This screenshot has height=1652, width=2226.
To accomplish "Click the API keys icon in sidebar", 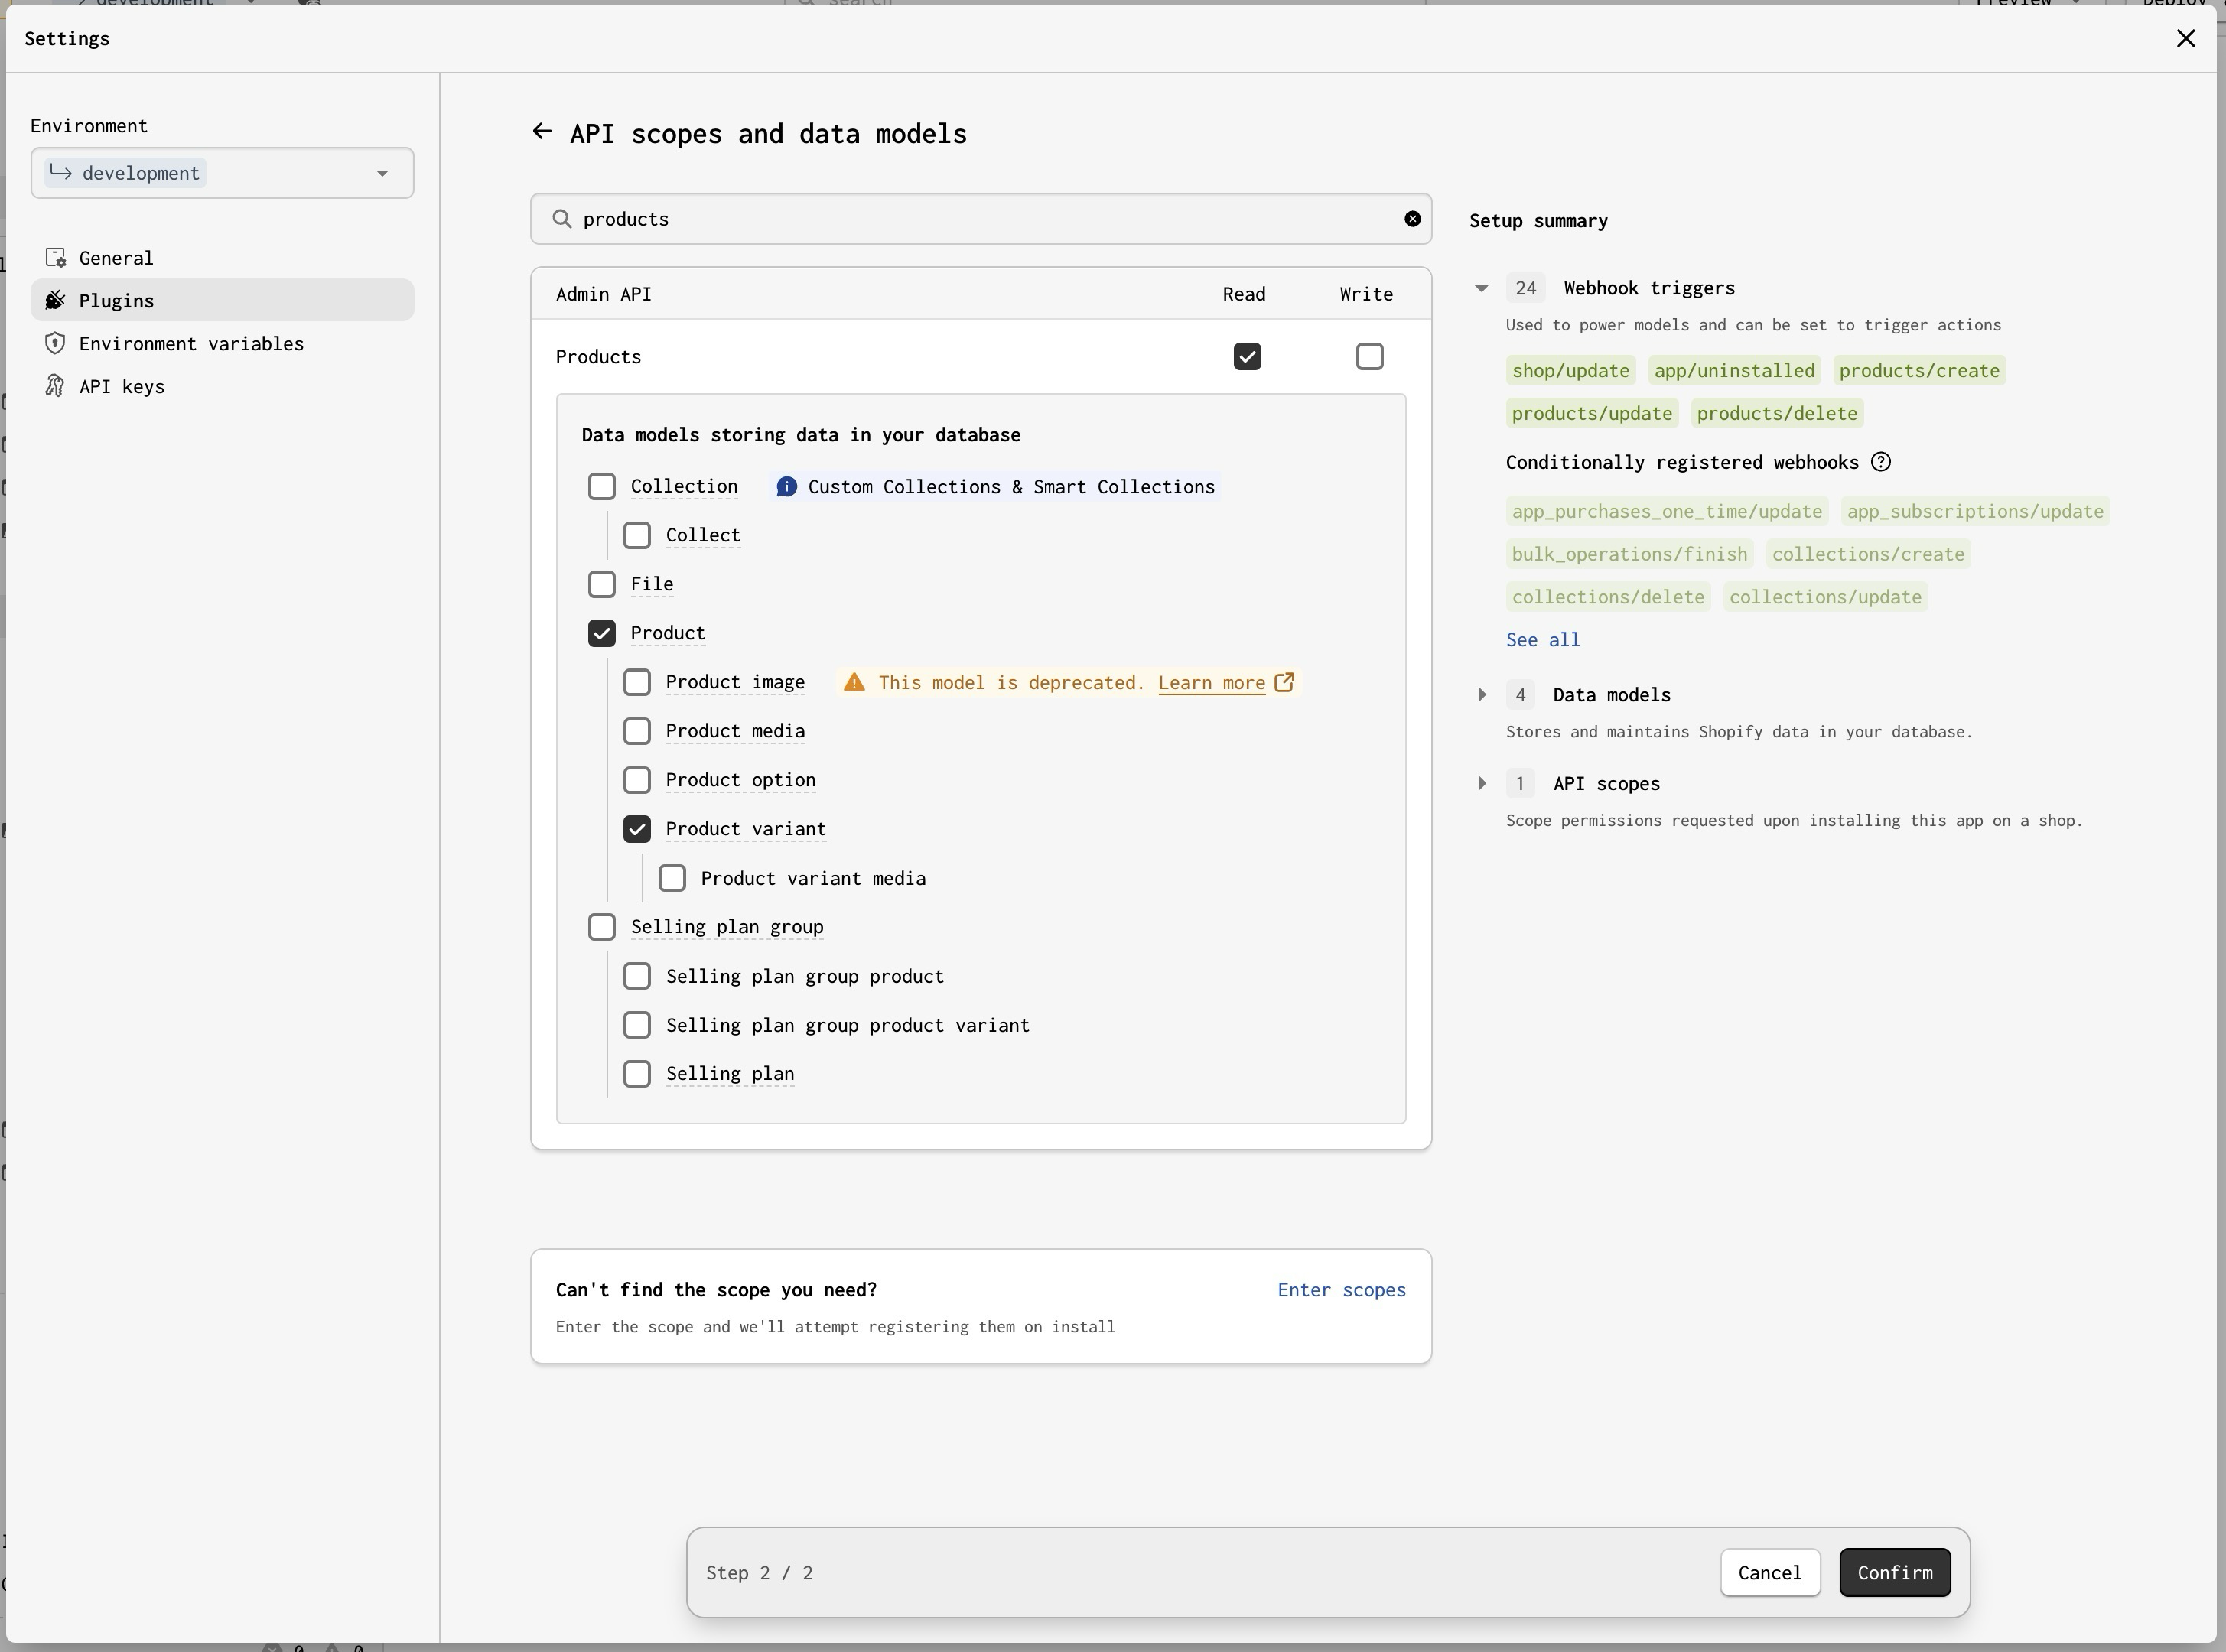I will (56, 386).
